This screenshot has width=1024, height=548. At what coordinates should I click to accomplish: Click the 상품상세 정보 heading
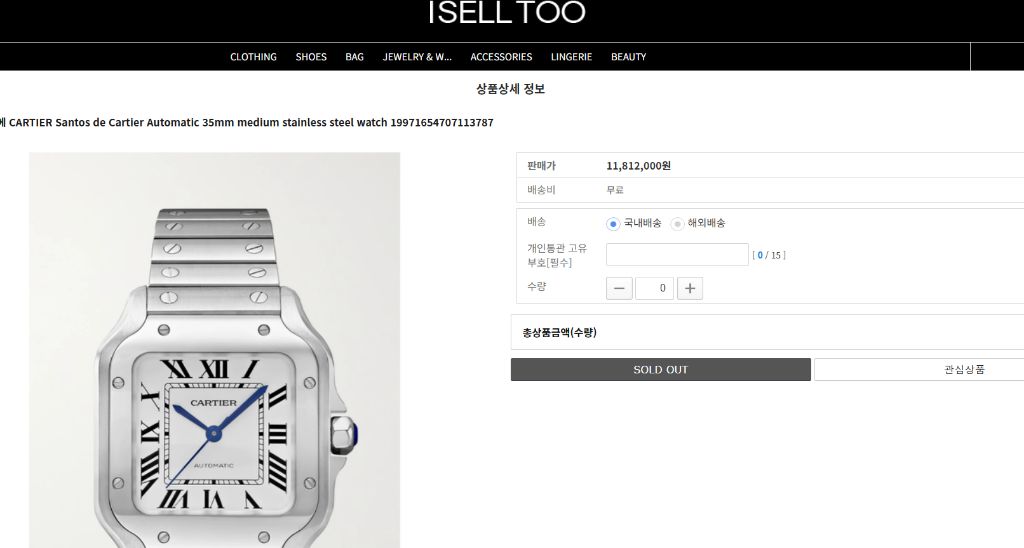[x=510, y=89]
